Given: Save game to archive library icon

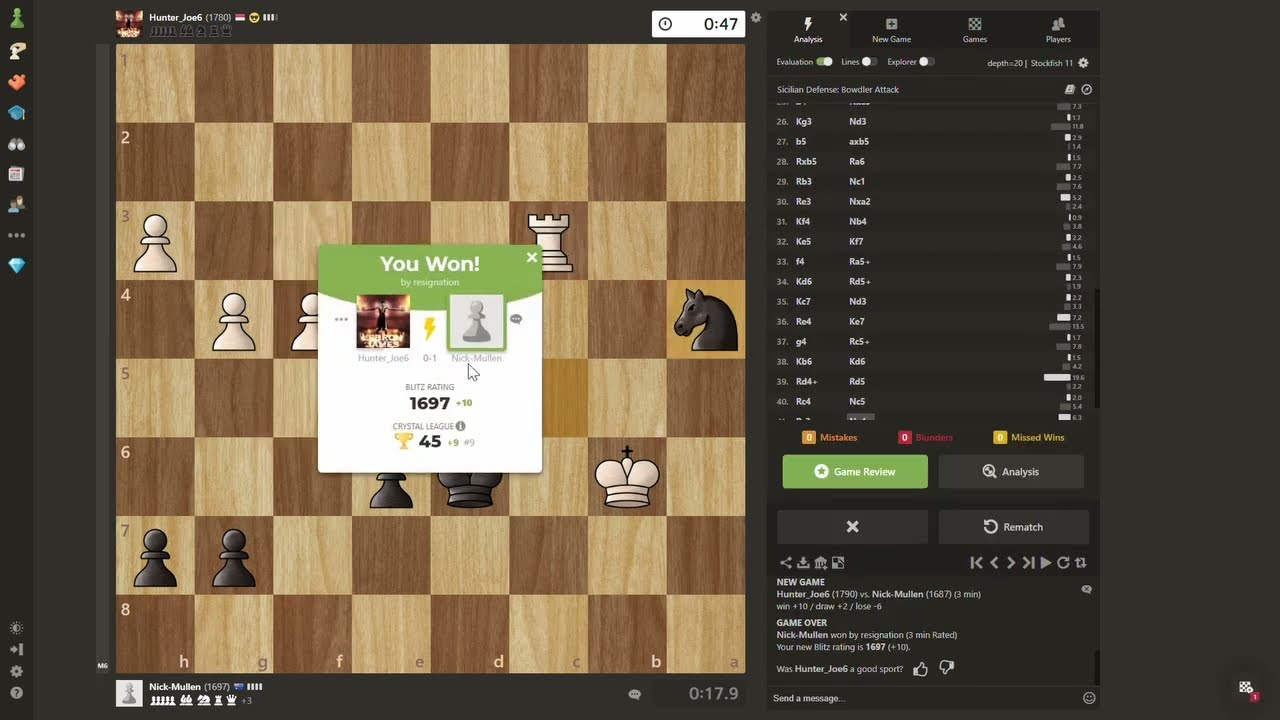Looking at the screenshot, I should tap(820, 563).
